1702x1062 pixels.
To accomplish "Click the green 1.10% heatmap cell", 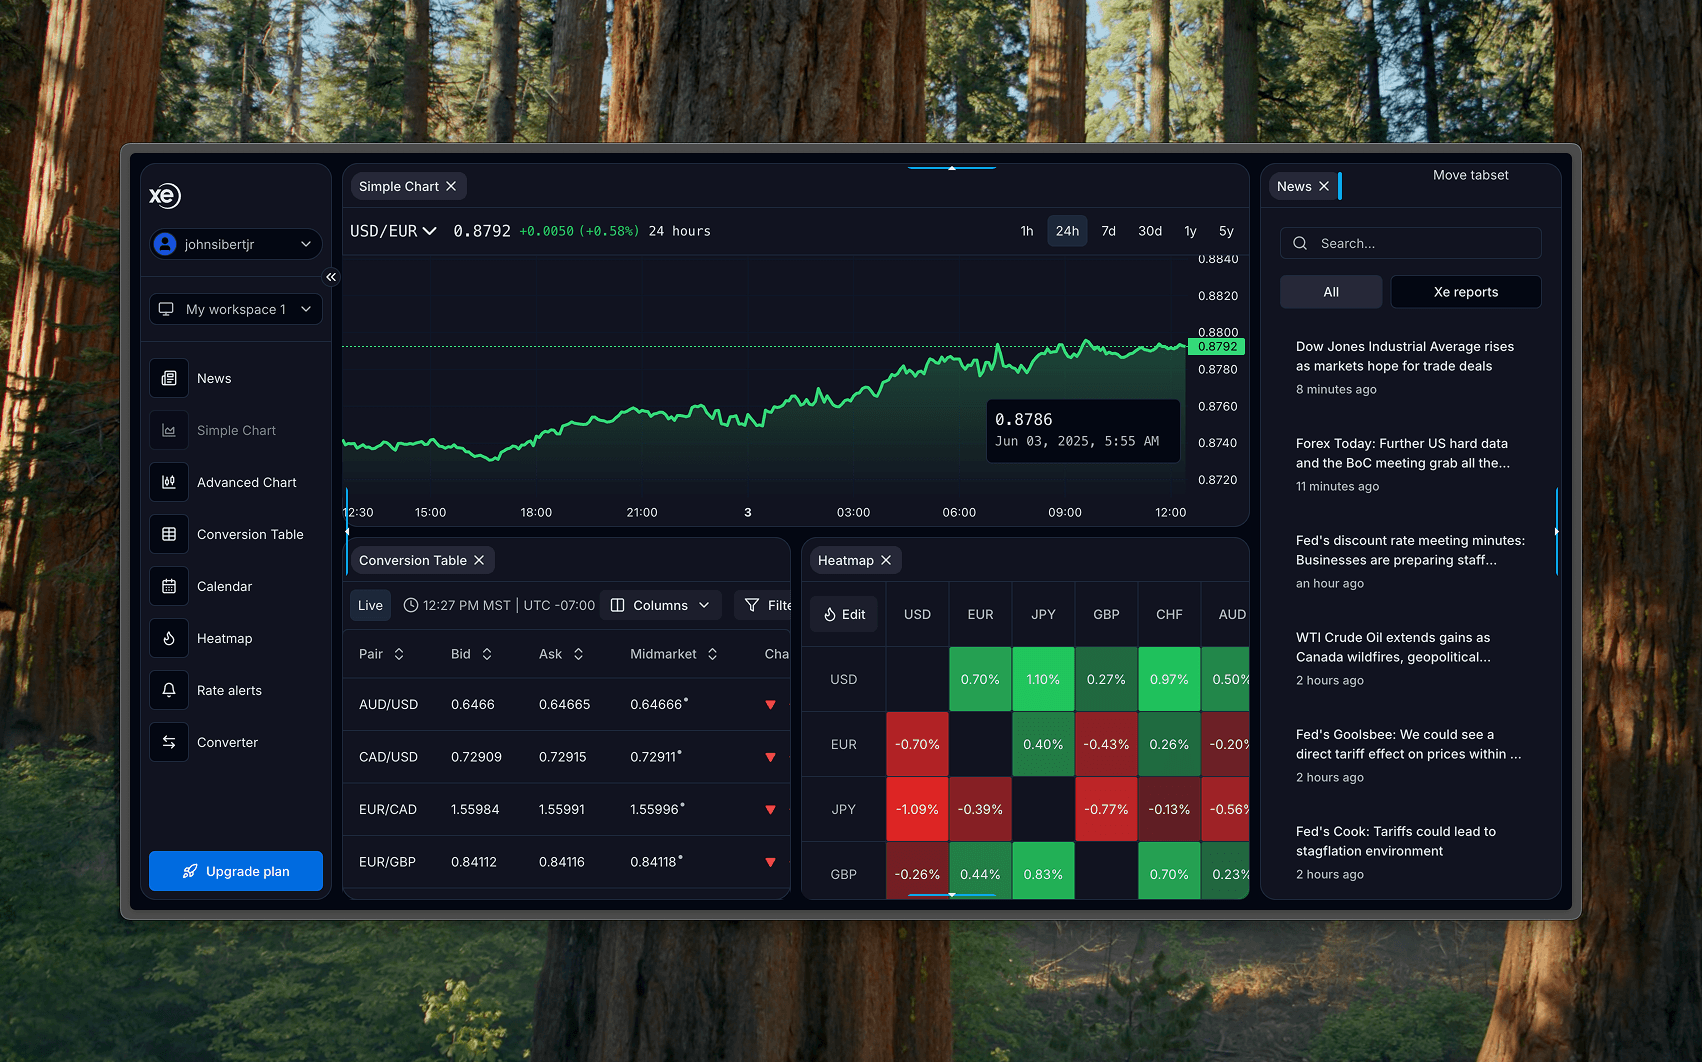I will tap(1043, 679).
